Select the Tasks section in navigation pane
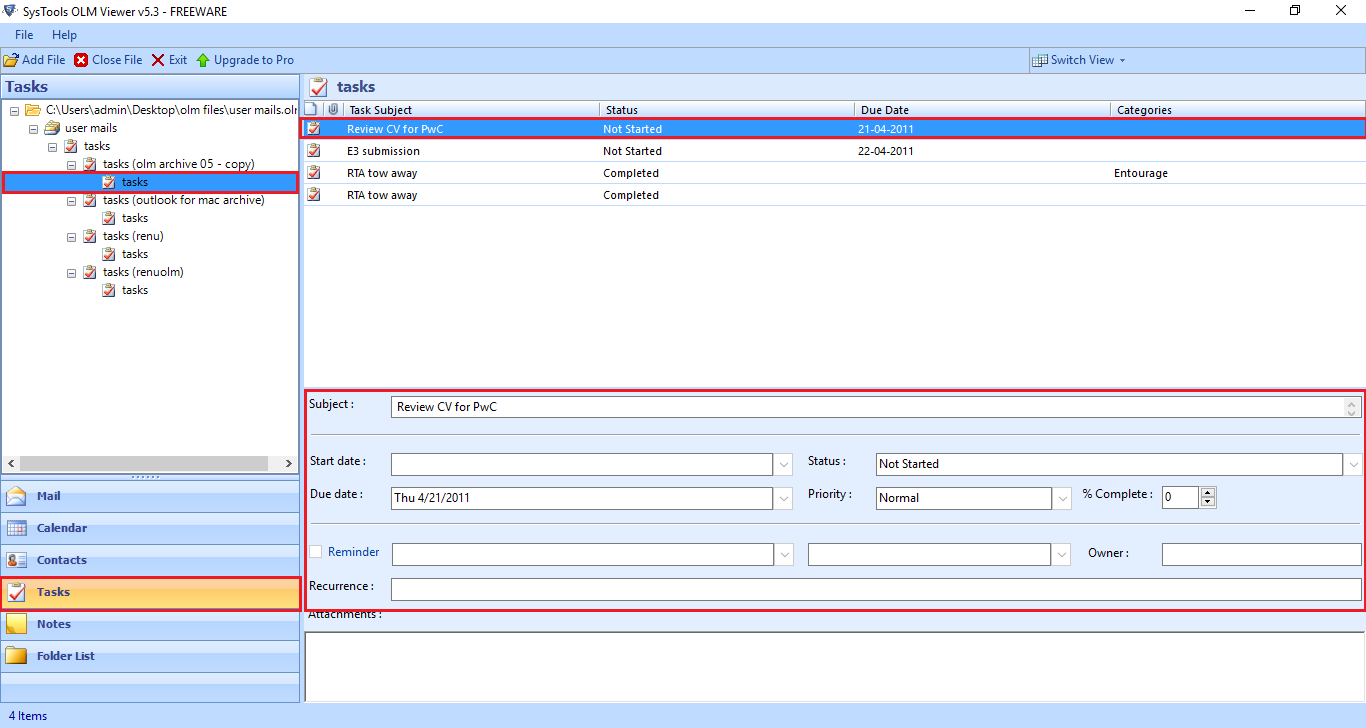The image size is (1366, 728). 150,592
